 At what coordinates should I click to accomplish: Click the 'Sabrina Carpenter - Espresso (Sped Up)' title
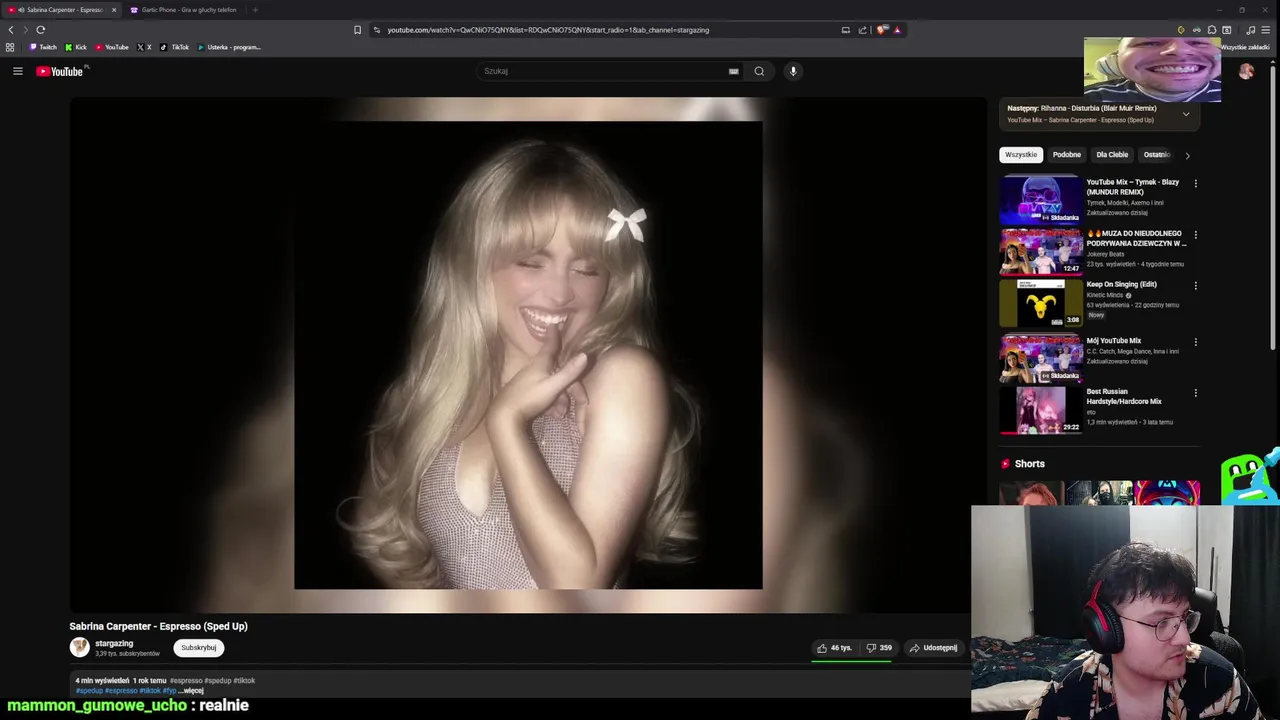[x=158, y=626]
